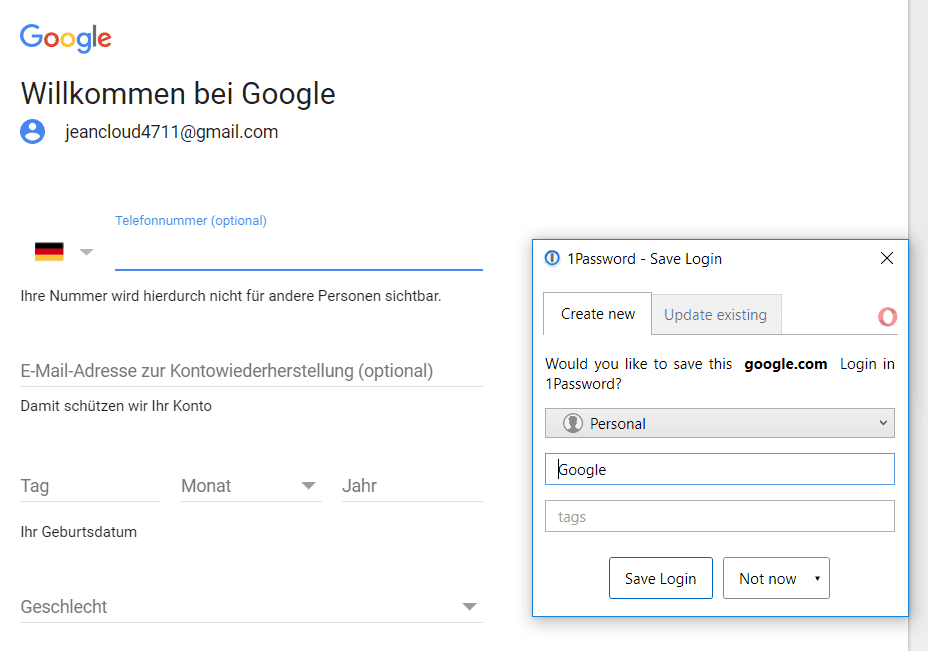
Task: Open the Monat month dropdown
Action: (x=251, y=486)
